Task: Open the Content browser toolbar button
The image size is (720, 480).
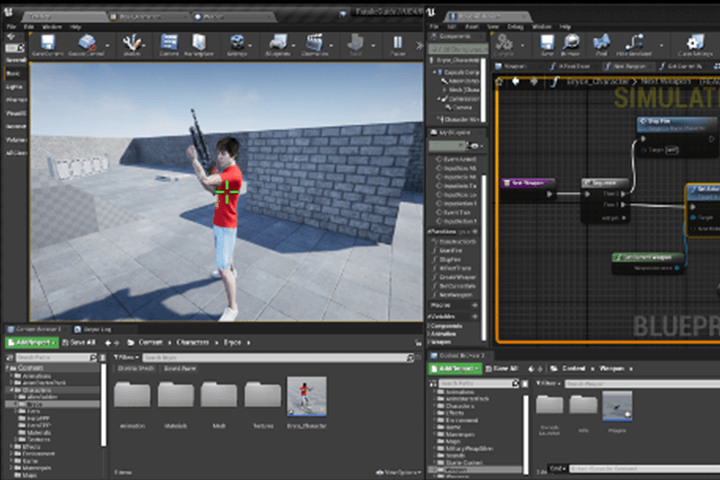Action: point(169,45)
